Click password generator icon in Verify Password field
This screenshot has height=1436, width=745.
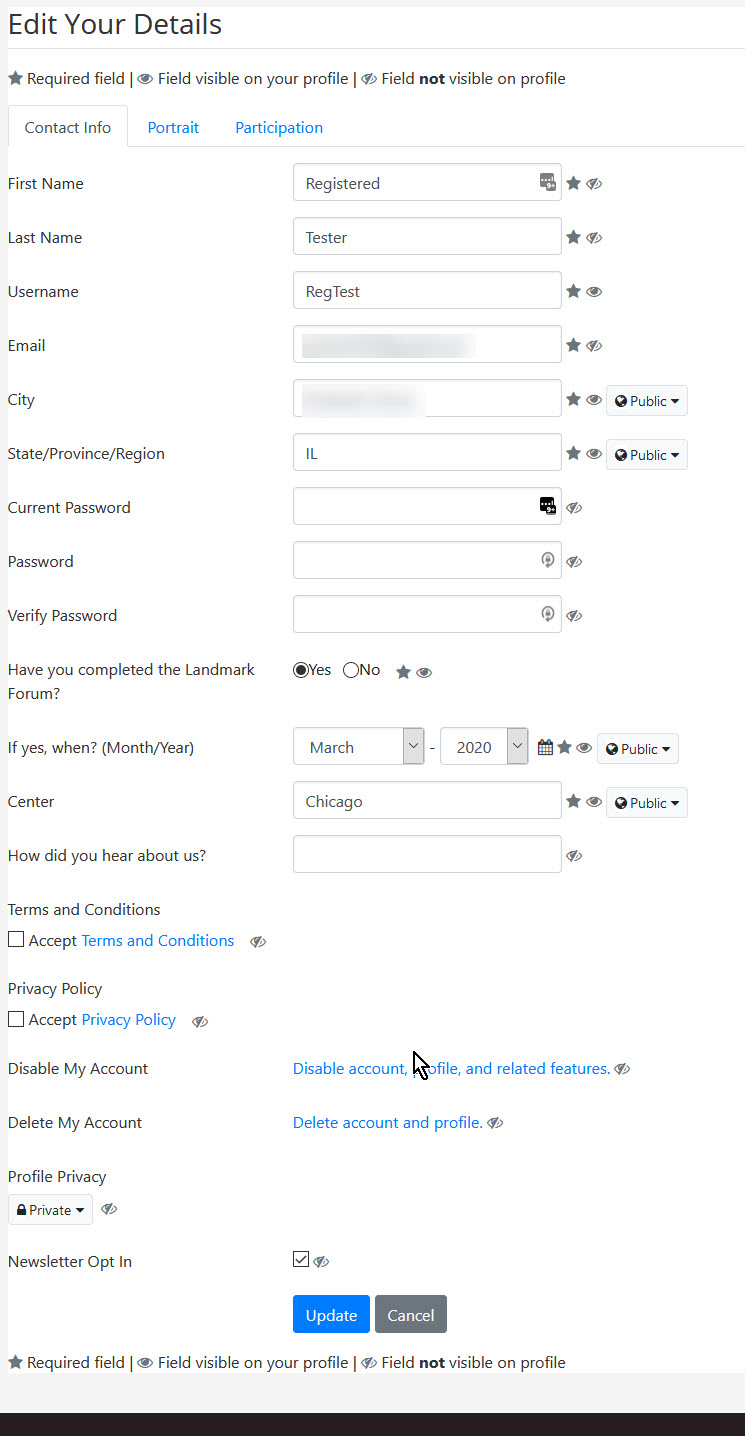point(548,614)
